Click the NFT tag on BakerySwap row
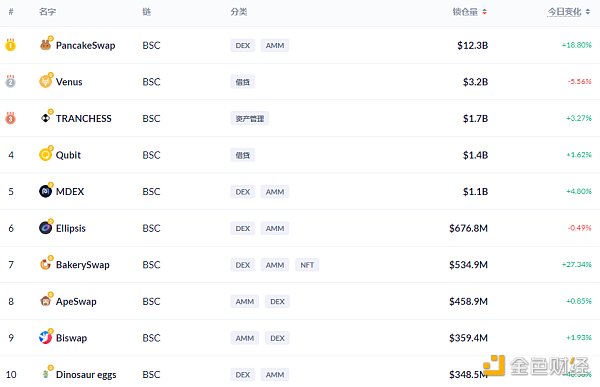 (x=307, y=265)
